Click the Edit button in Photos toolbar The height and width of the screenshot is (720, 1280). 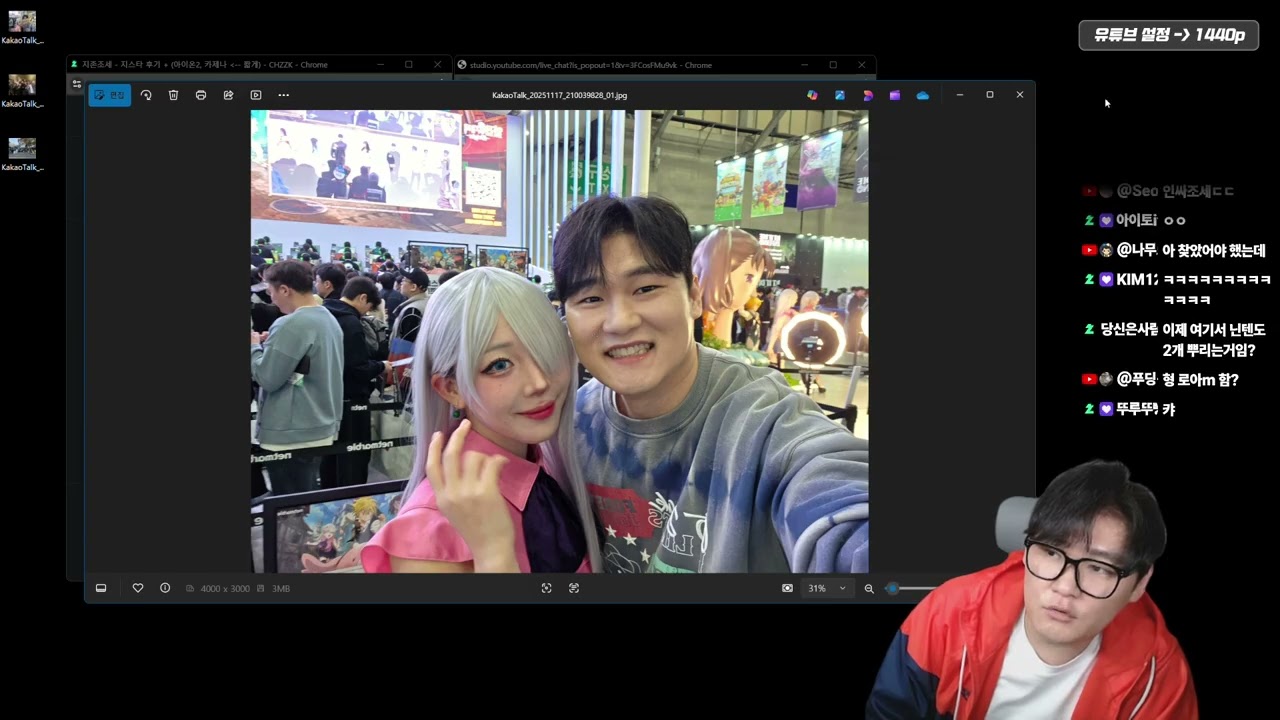109,95
